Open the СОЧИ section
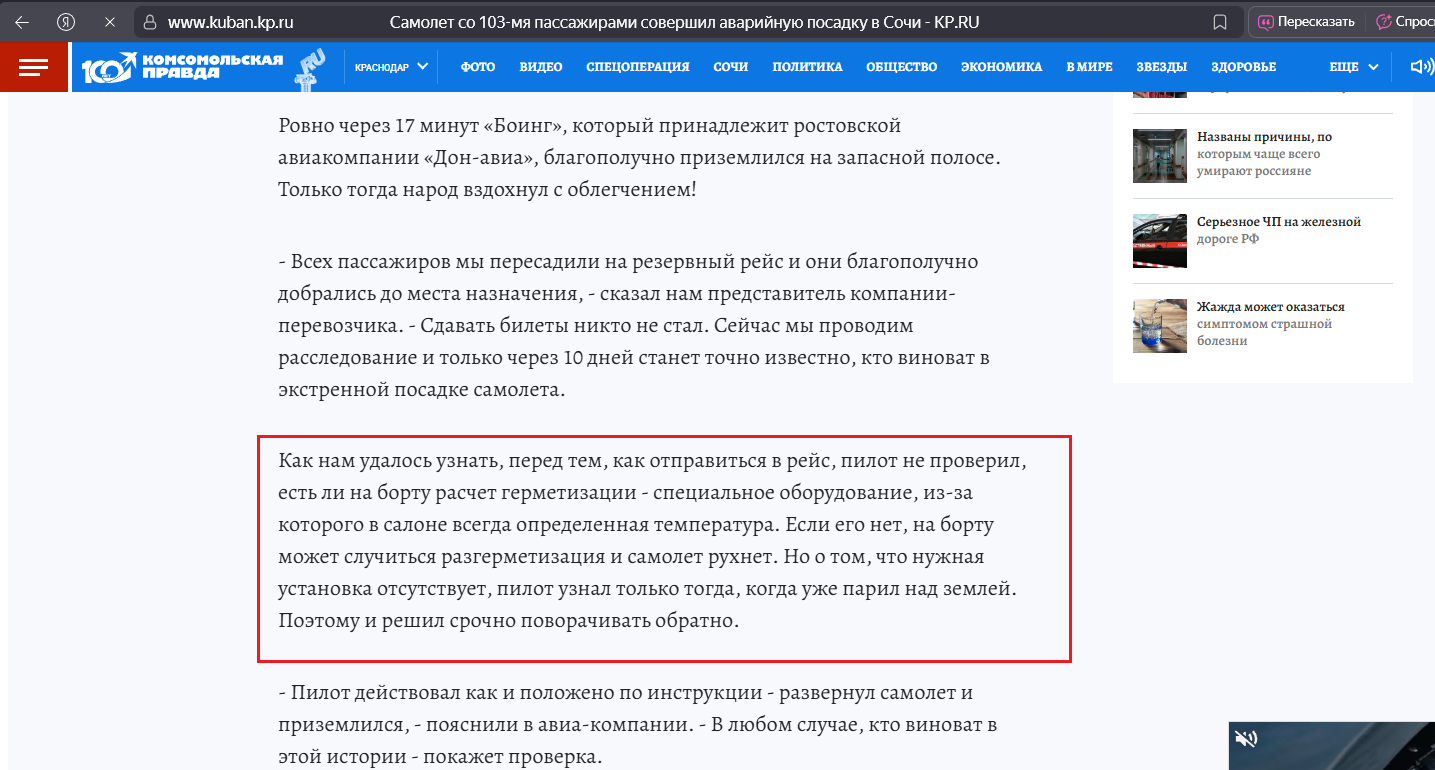 (x=731, y=67)
